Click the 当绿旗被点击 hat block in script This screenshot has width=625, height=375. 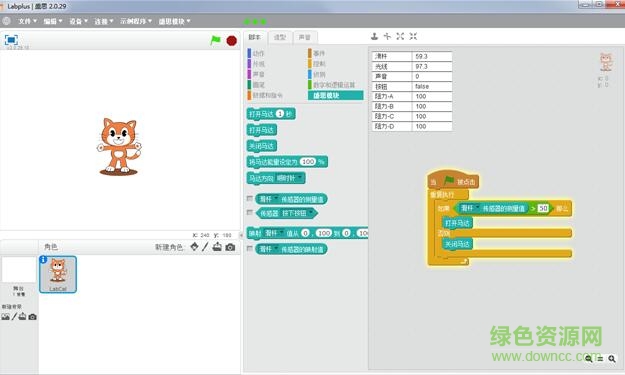pos(453,181)
